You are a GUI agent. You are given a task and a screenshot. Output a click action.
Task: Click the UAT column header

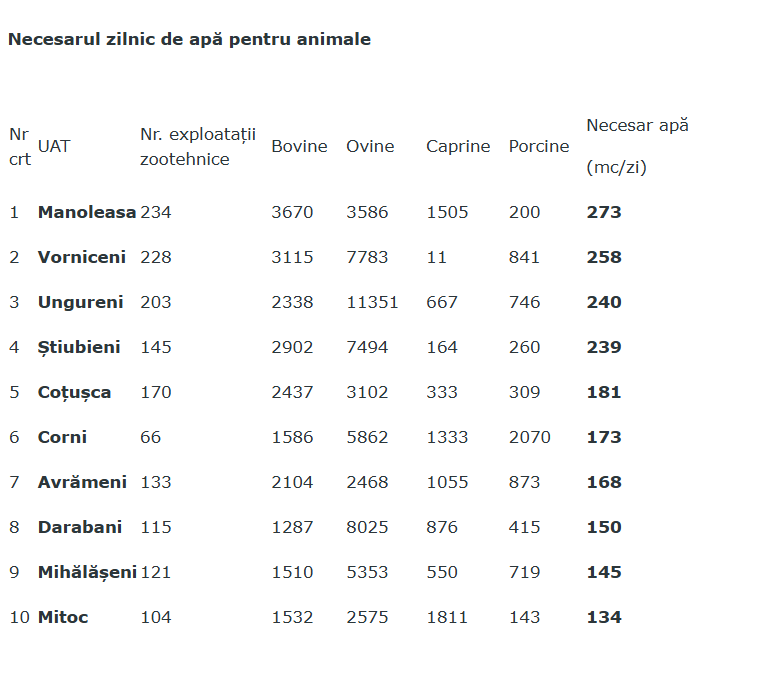(x=54, y=146)
